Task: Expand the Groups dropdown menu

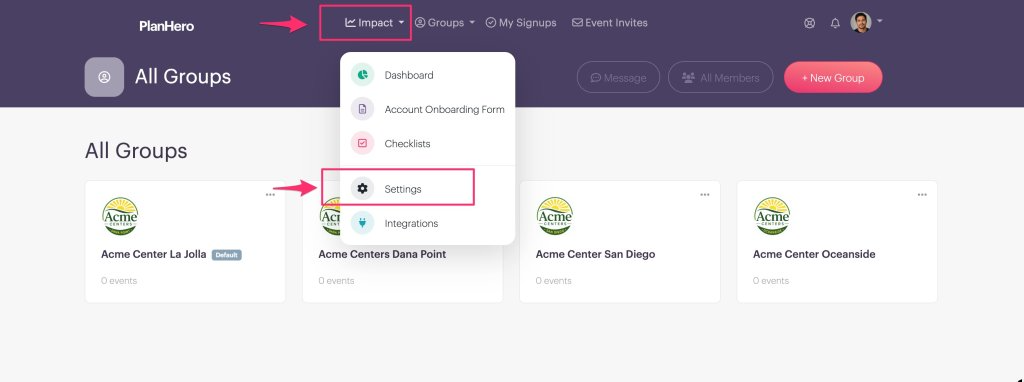Action: (x=445, y=22)
